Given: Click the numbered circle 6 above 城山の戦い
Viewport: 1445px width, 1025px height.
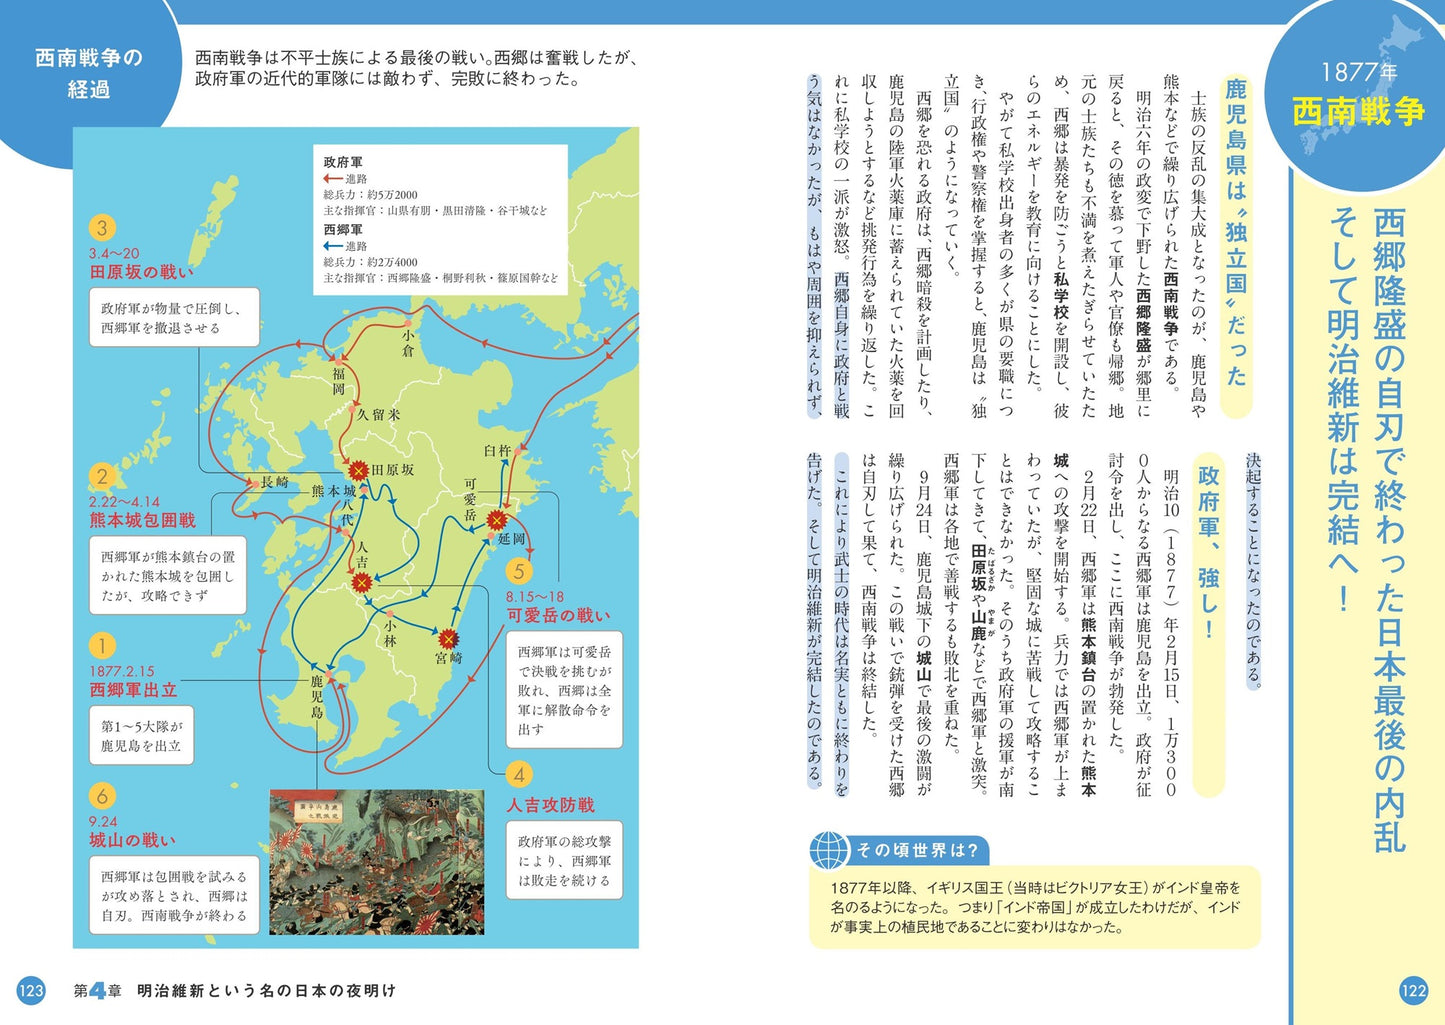Looking at the screenshot, I should (101, 796).
